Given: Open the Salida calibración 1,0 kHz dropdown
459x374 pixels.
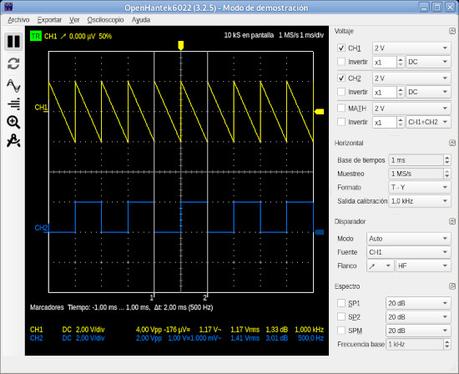Looking at the screenshot, I should pos(420,201).
